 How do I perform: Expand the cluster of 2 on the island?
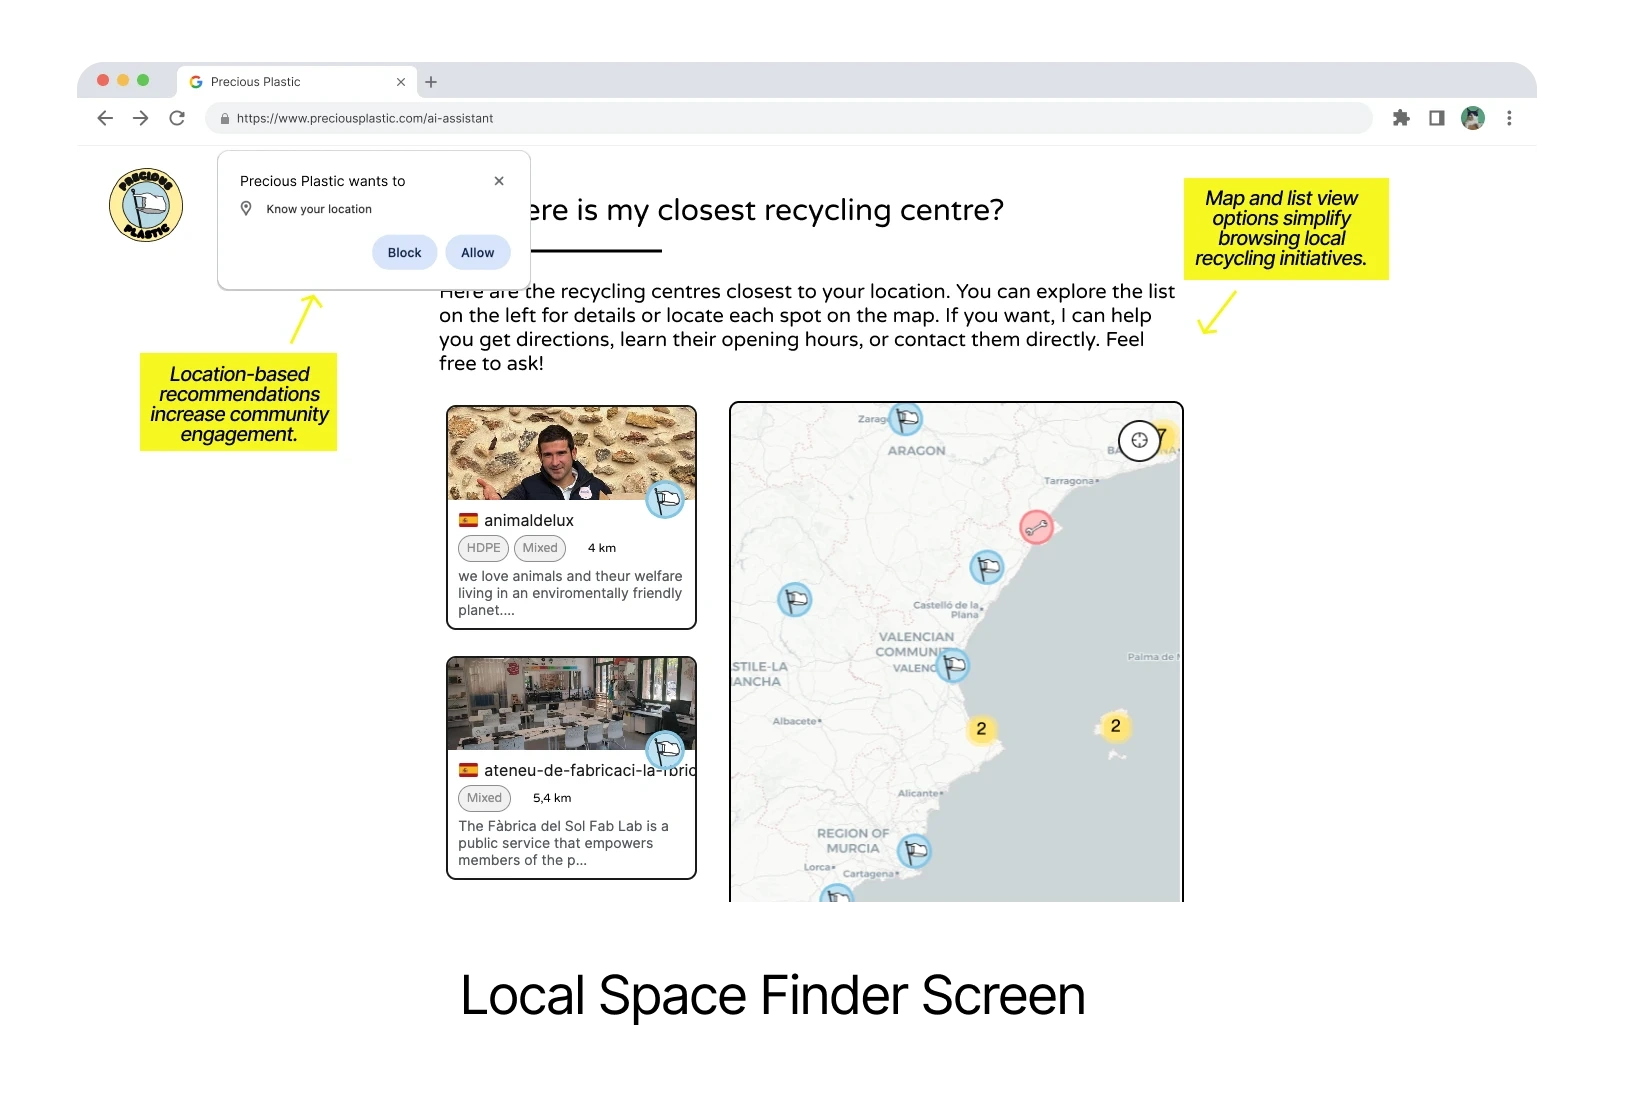tap(1116, 726)
